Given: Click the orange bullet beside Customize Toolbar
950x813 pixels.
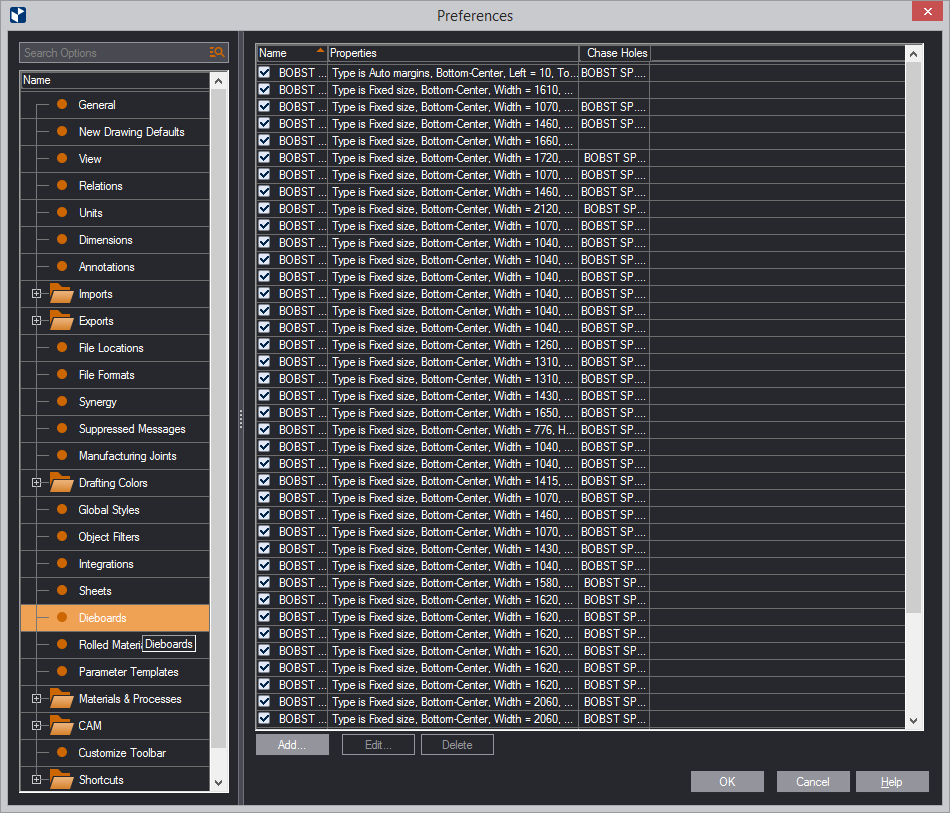Looking at the screenshot, I should pyautogui.click(x=62, y=752).
